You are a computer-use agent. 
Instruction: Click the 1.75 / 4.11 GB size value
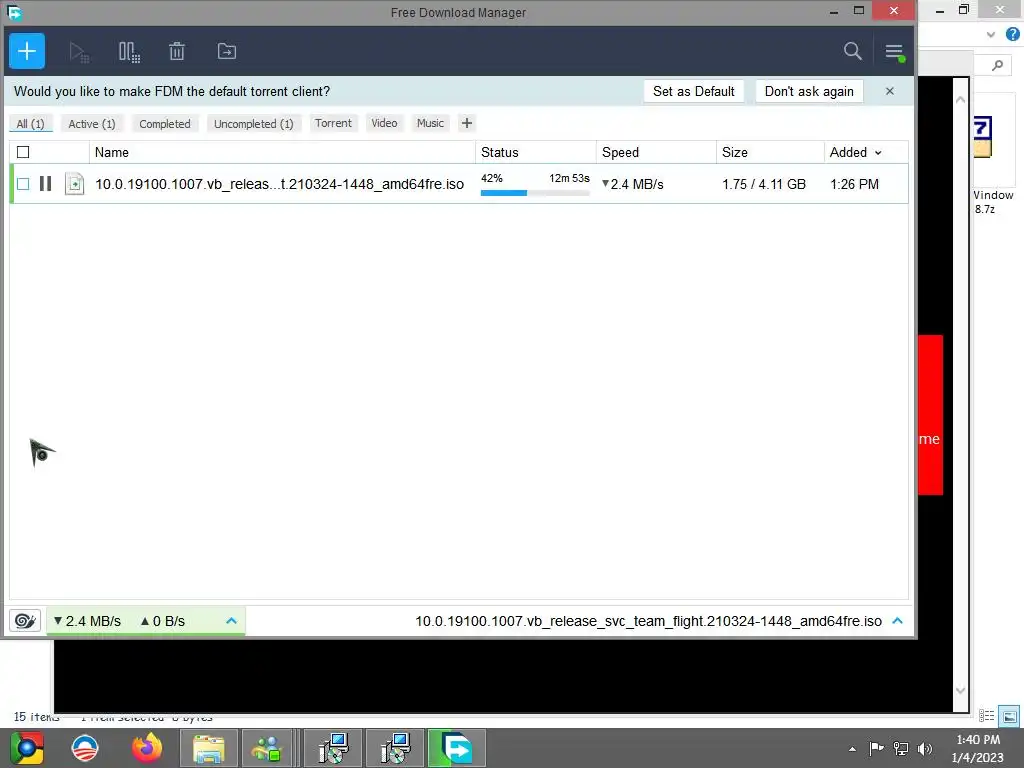[x=763, y=184]
